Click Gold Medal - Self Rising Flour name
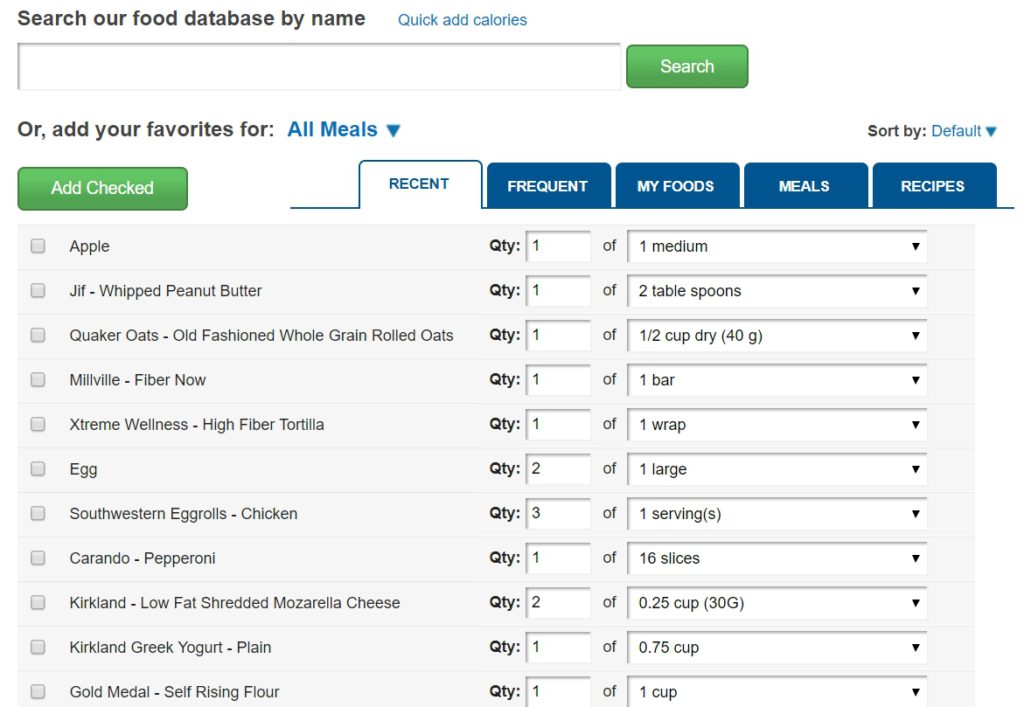Screen dimensions: 1024x707 coord(174,692)
